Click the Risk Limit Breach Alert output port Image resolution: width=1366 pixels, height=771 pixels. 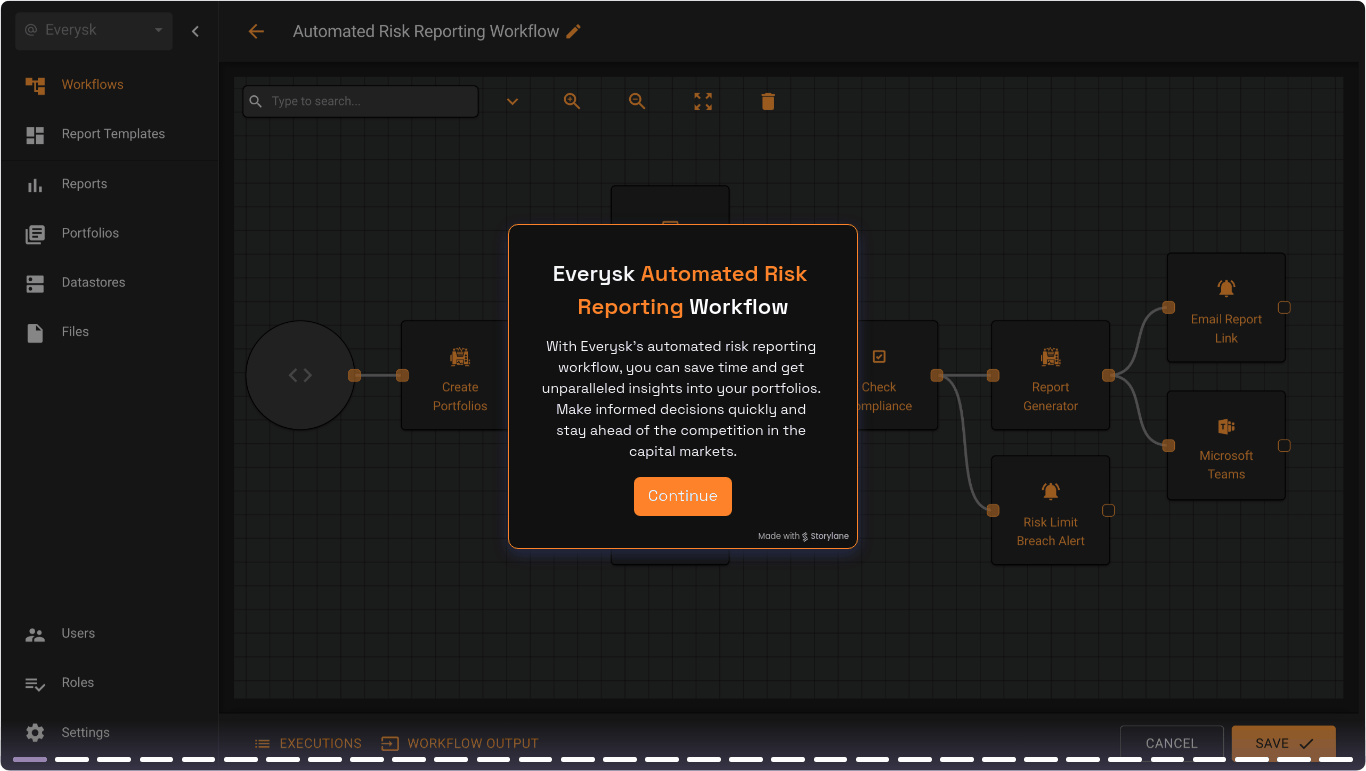(1108, 511)
